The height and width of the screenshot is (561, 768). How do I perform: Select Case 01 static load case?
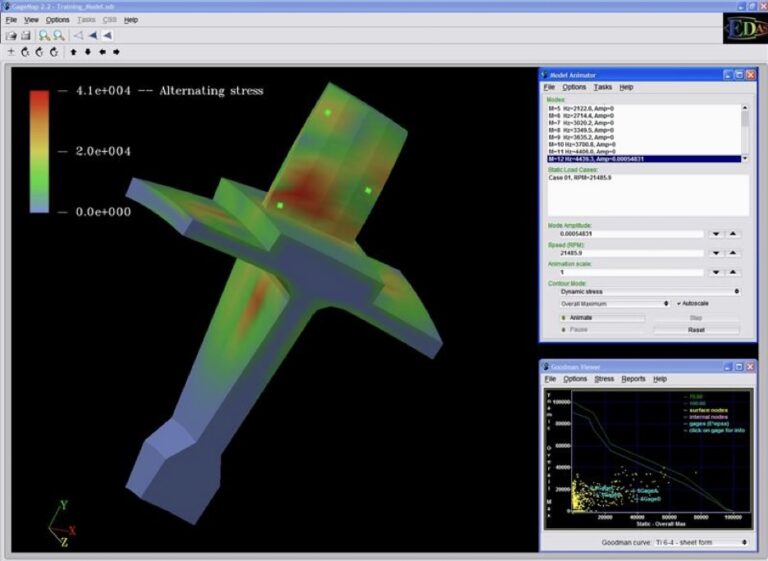(x=579, y=177)
